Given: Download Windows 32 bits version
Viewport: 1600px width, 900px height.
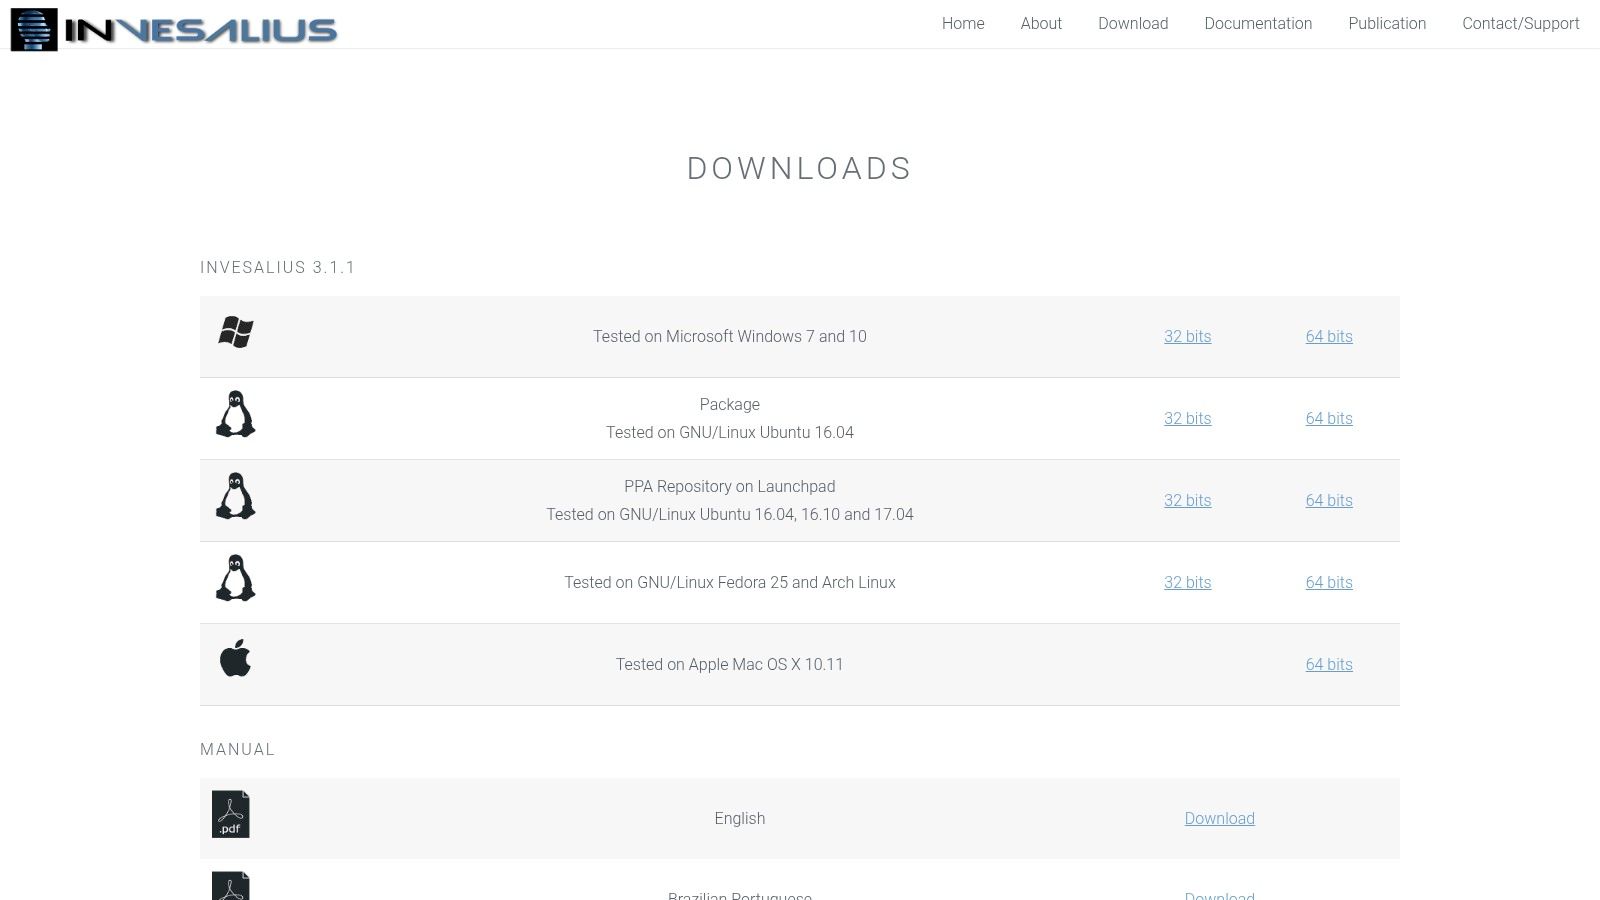Looking at the screenshot, I should (1187, 337).
